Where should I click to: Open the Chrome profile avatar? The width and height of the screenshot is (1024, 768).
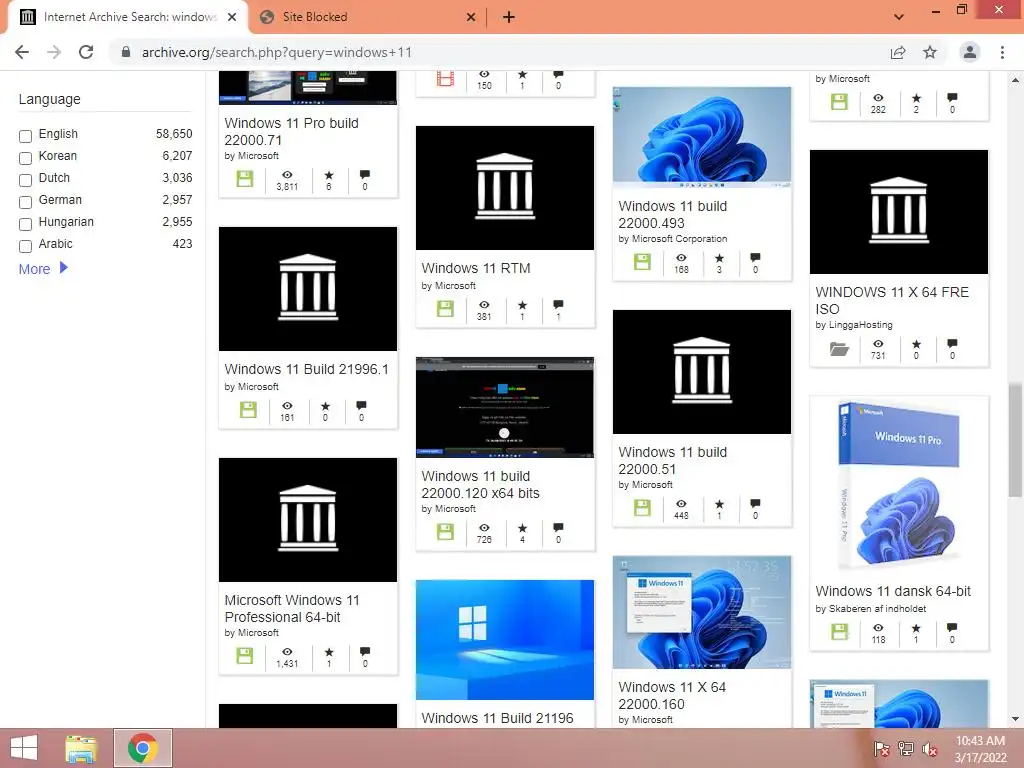[970, 52]
